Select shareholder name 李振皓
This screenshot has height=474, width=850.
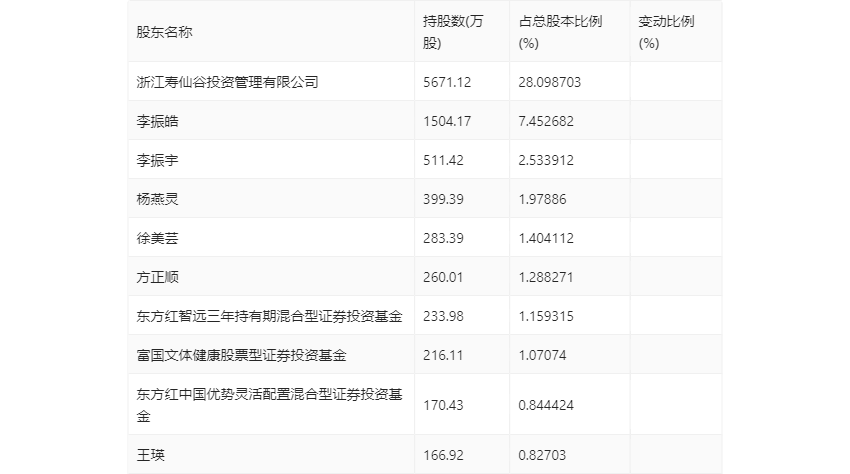157,121
